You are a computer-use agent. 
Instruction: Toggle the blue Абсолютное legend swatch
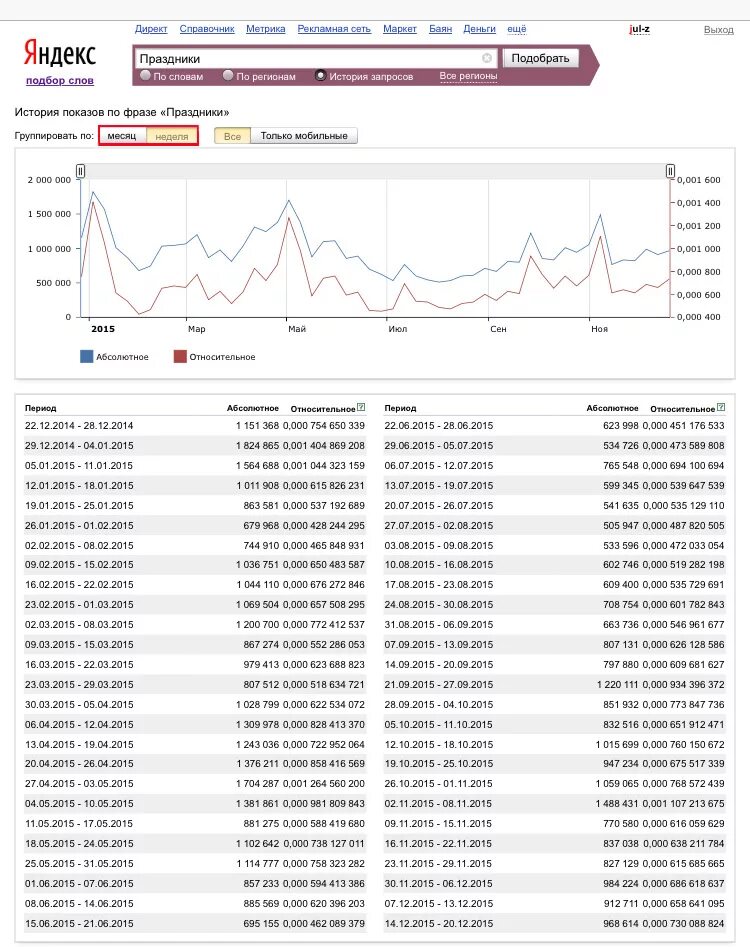coord(86,356)
